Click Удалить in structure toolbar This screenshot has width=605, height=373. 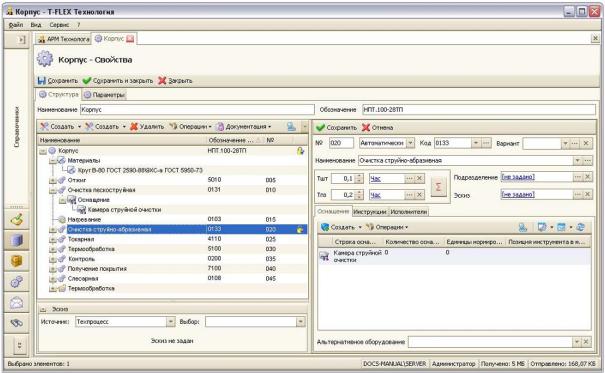[147, 127]
